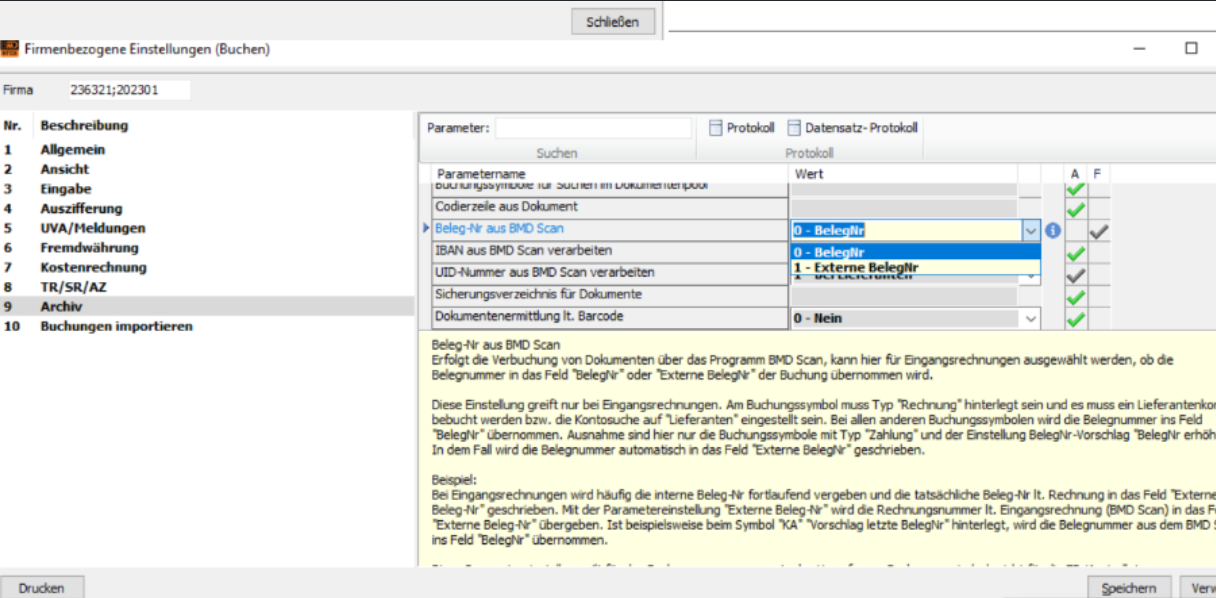
Task: Click the BMD application icon in title bar
Action: click(9, 49)
